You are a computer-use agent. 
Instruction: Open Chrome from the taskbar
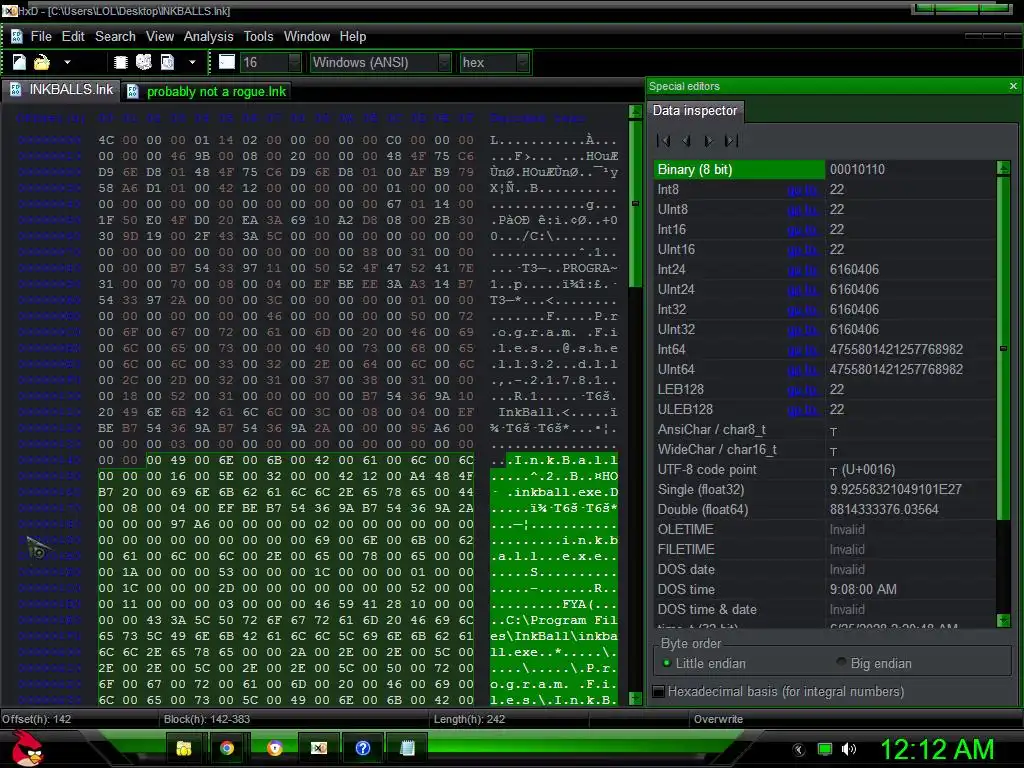[227, 748]
